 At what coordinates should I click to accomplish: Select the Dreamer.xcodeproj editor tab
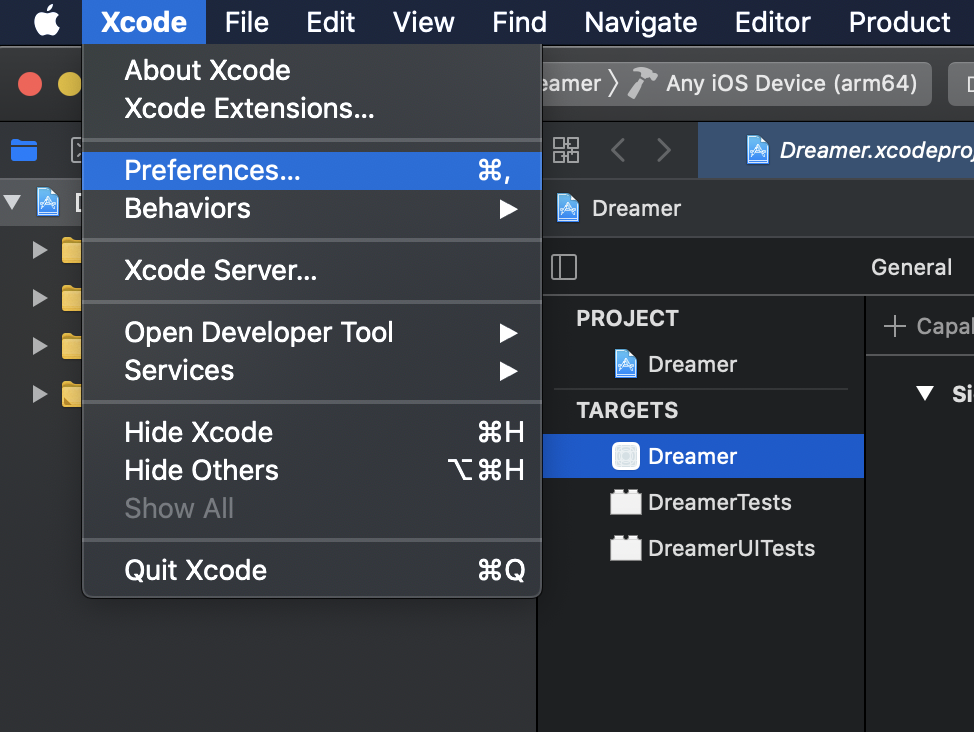point(836,150)
